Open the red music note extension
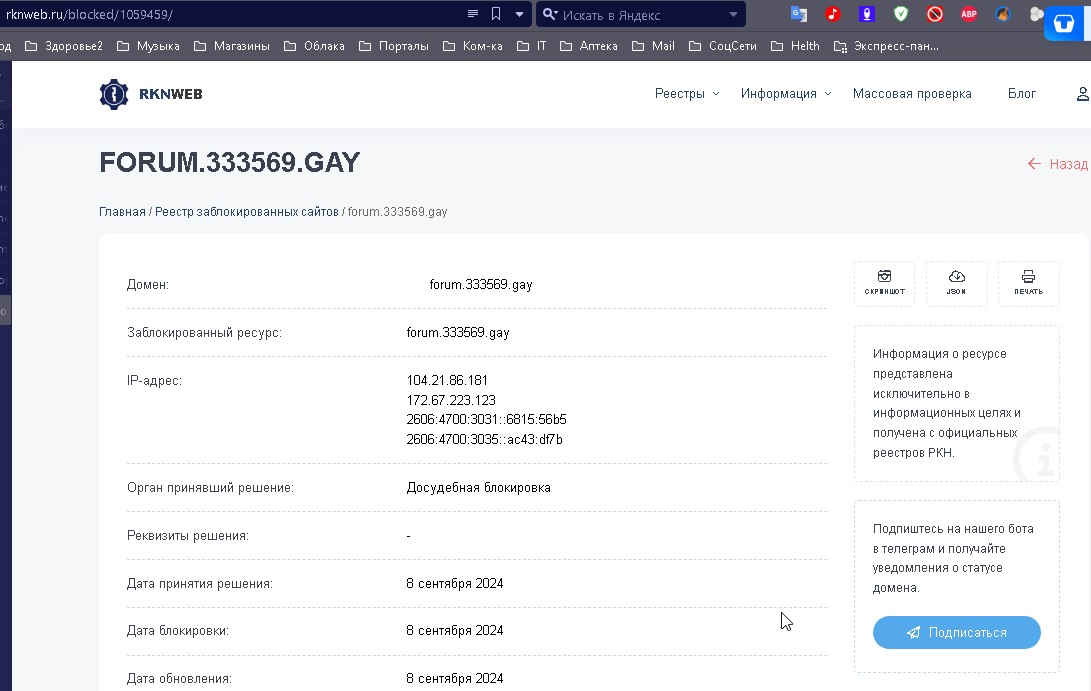Screen dimensions: 1091x691 coord(833,14)
